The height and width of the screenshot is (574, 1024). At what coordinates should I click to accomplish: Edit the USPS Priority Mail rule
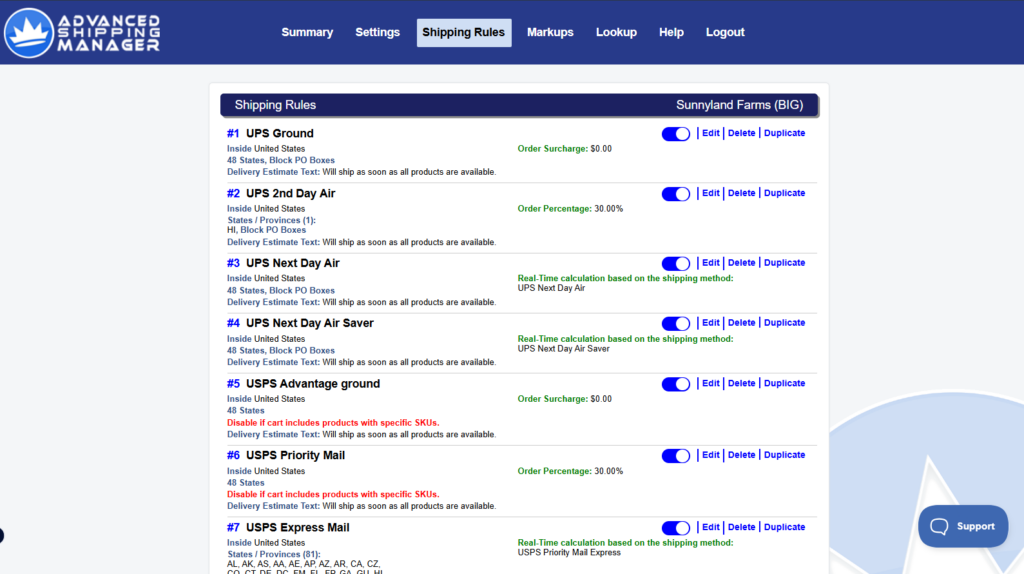(711, 455)
